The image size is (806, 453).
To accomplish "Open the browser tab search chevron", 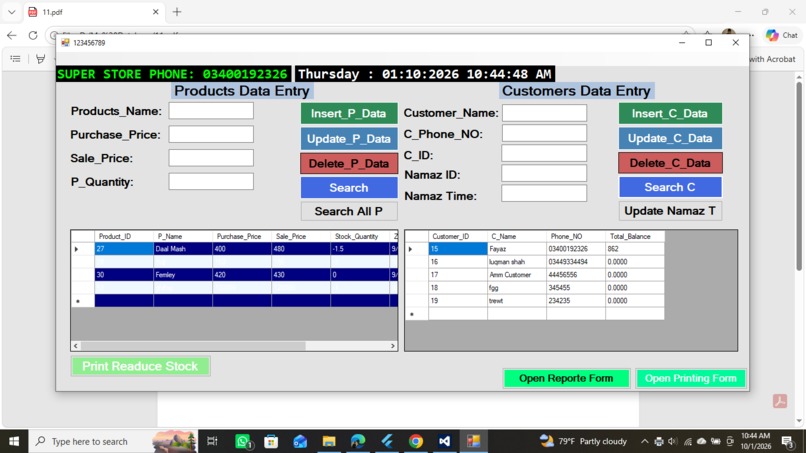I will click(x=12, y=12).
